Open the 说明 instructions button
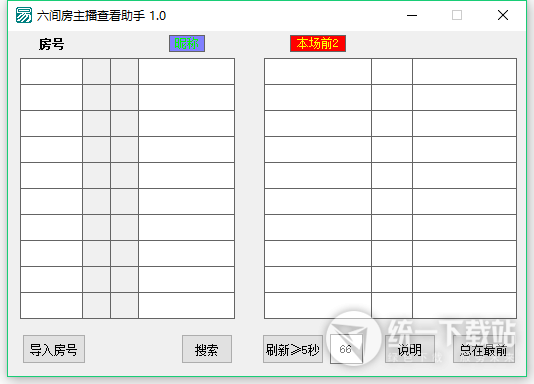Screen dimensions: 534x384 (x=410, y=349)
